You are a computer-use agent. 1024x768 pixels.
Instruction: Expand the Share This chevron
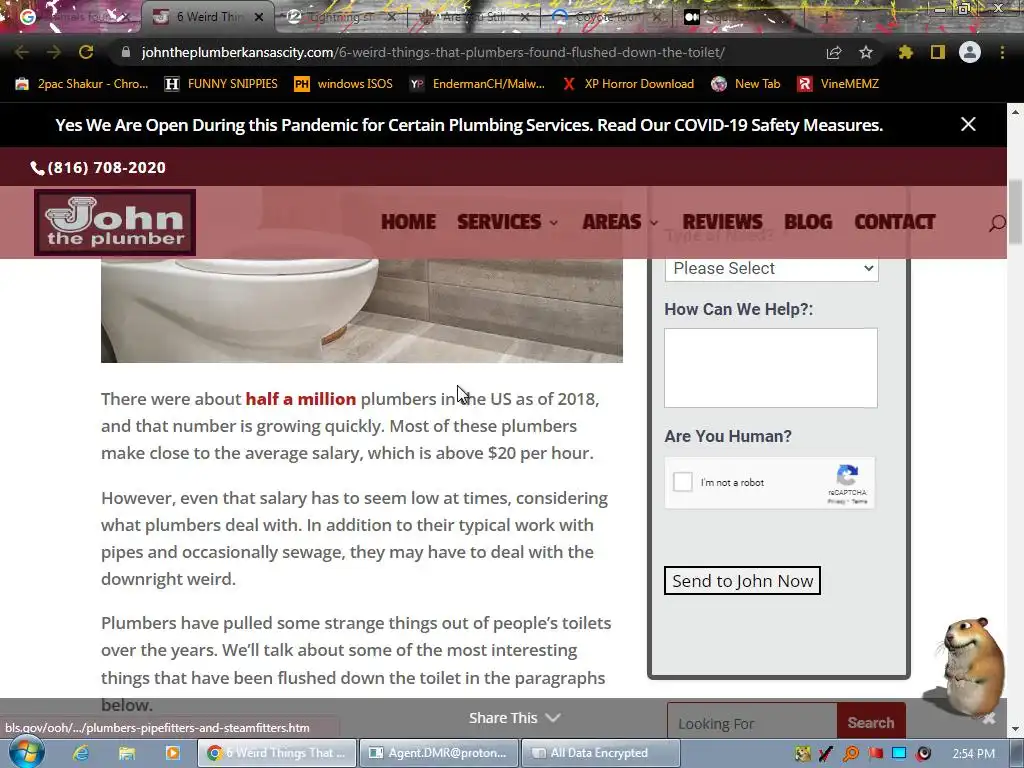(553, 718)
